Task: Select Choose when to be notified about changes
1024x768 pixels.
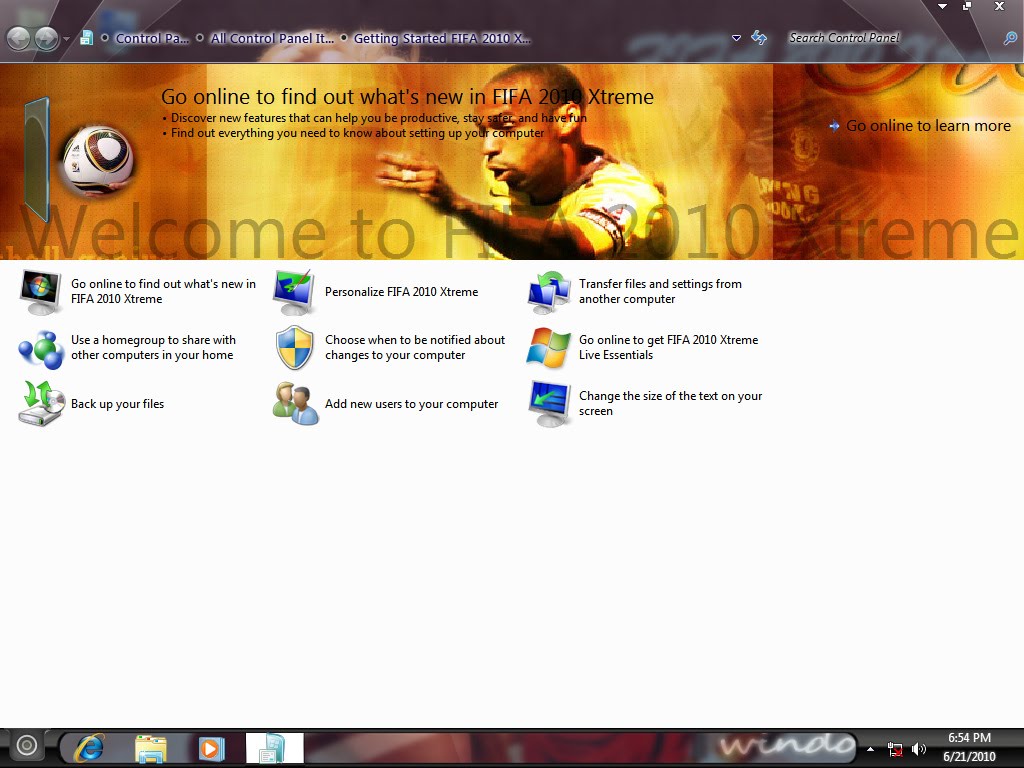Action: (415, 347)
